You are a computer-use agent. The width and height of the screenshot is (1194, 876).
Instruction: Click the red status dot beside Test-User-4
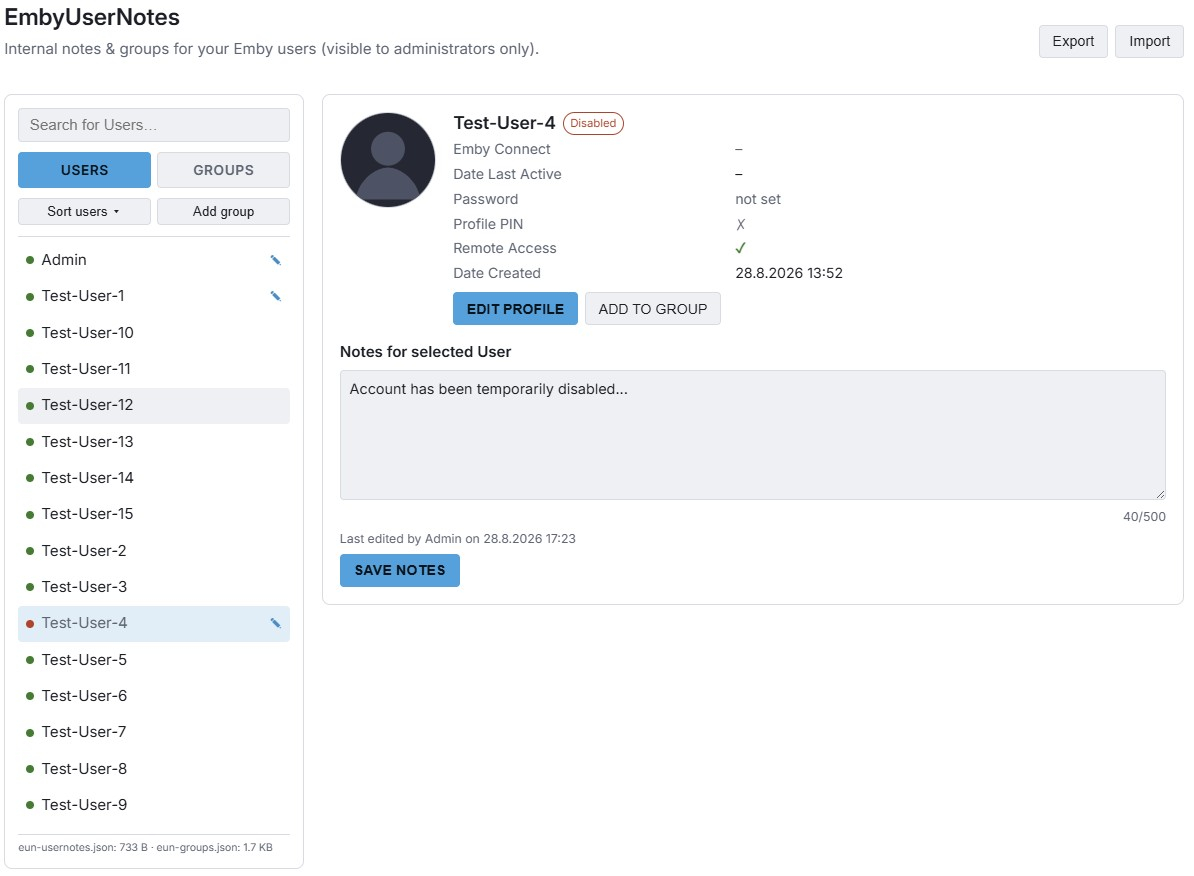tap(30, 624)
